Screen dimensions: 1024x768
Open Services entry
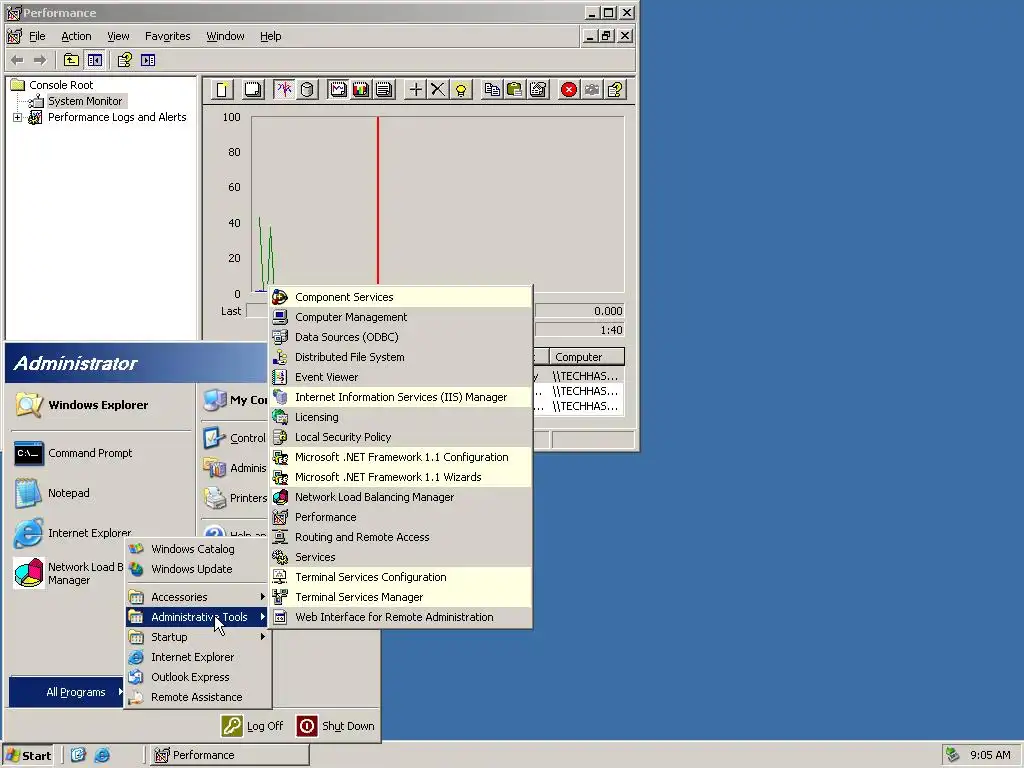(x=400, y=557)
